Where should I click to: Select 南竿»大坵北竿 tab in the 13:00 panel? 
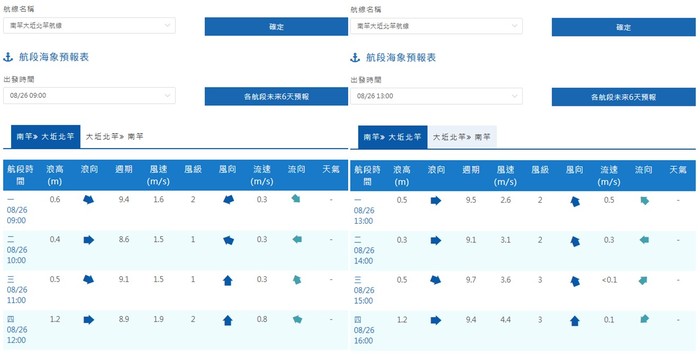tap(392, 137)
